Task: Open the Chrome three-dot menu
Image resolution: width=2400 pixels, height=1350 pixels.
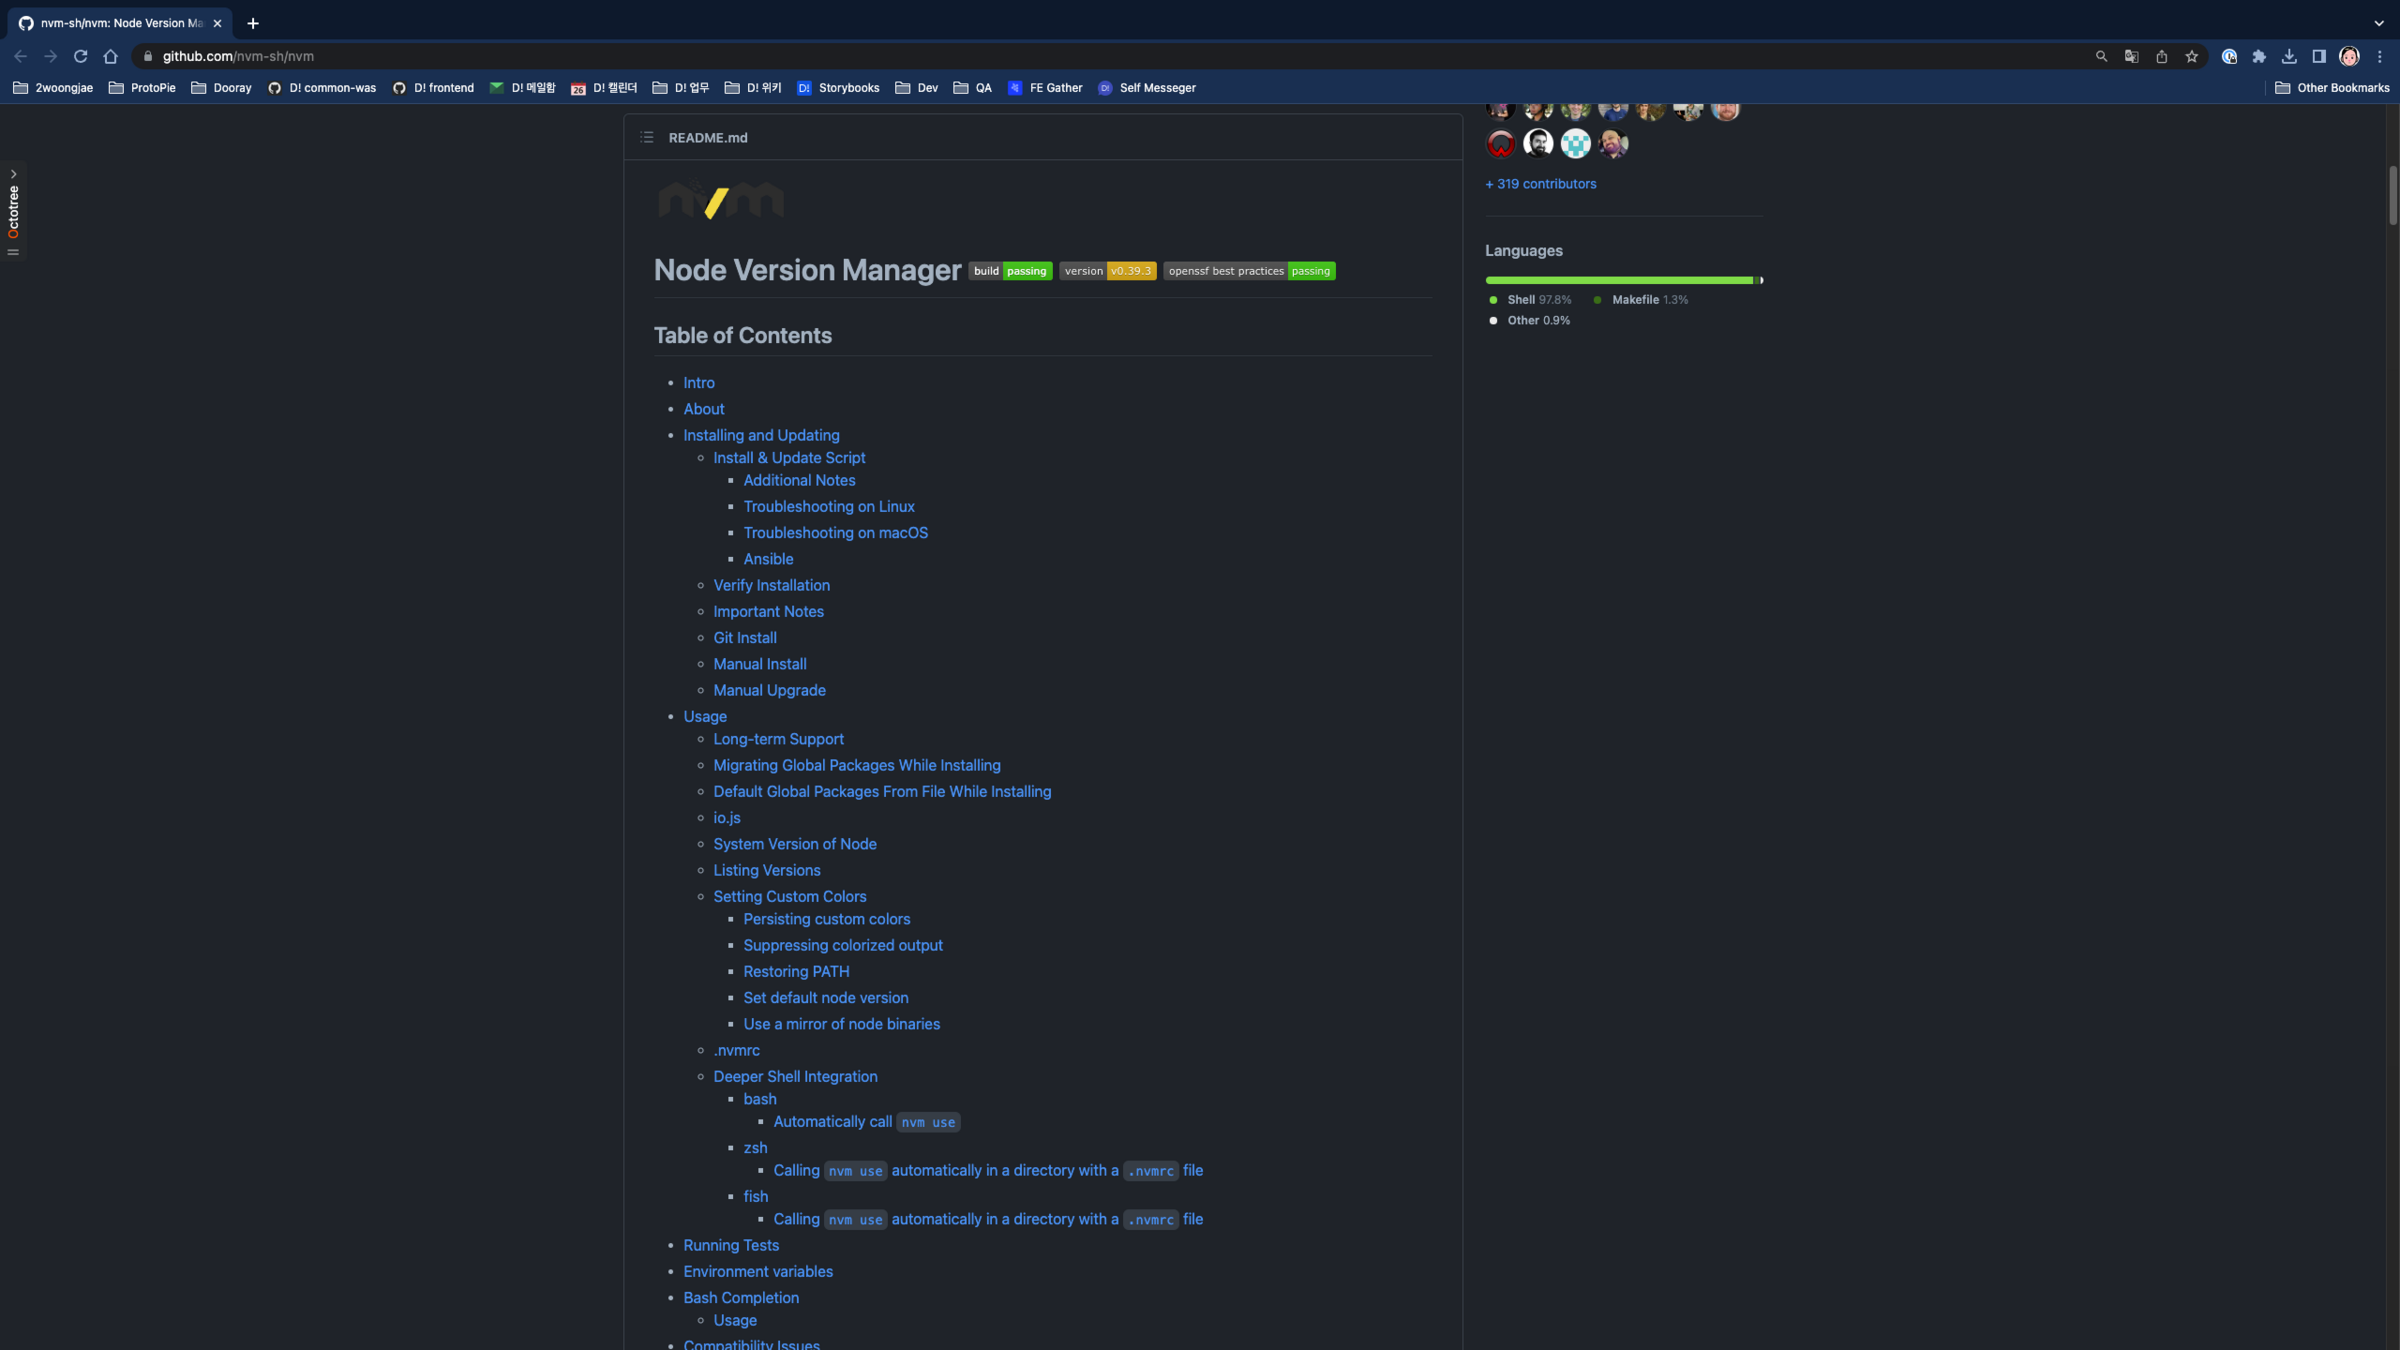Action: (2380, 57)
